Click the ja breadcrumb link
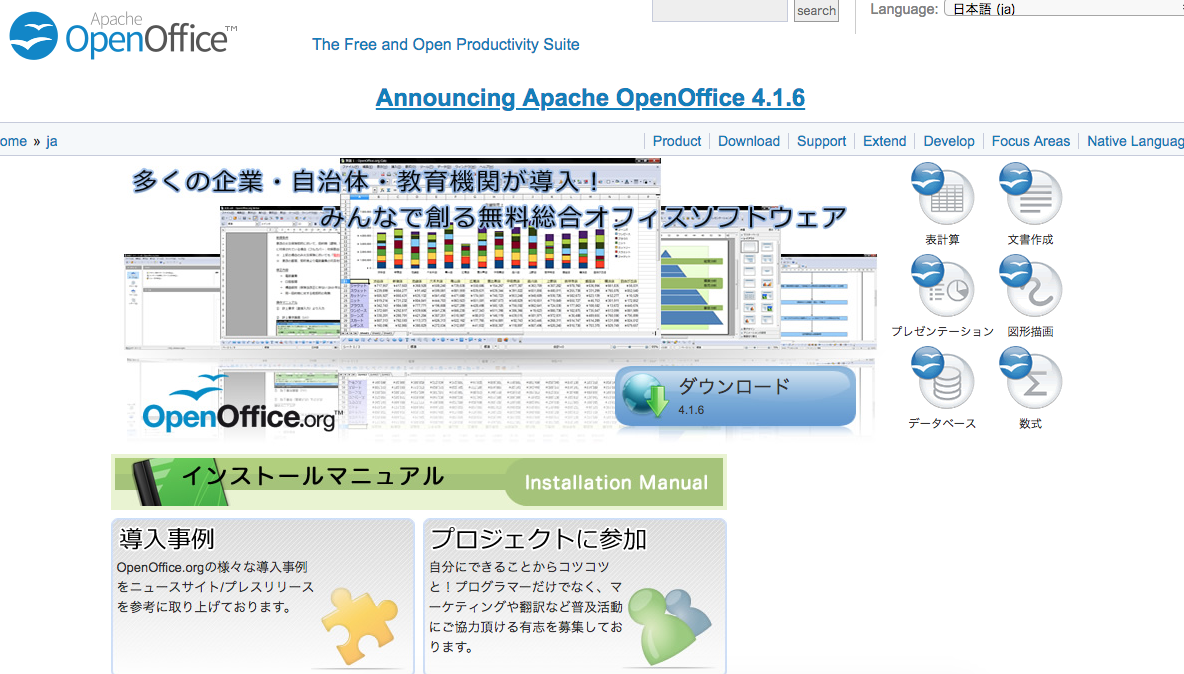Image resolution: width=1184 pixels, height=674 pixels. tap(52, 141)
